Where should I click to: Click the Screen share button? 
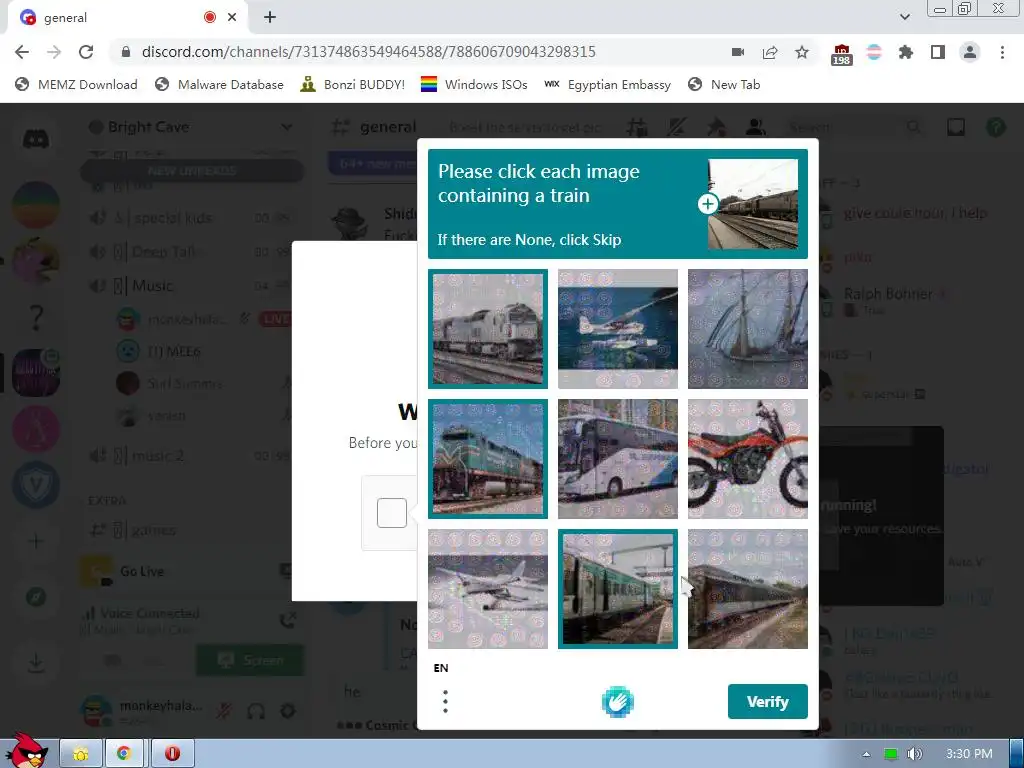[x=250, y=660]
